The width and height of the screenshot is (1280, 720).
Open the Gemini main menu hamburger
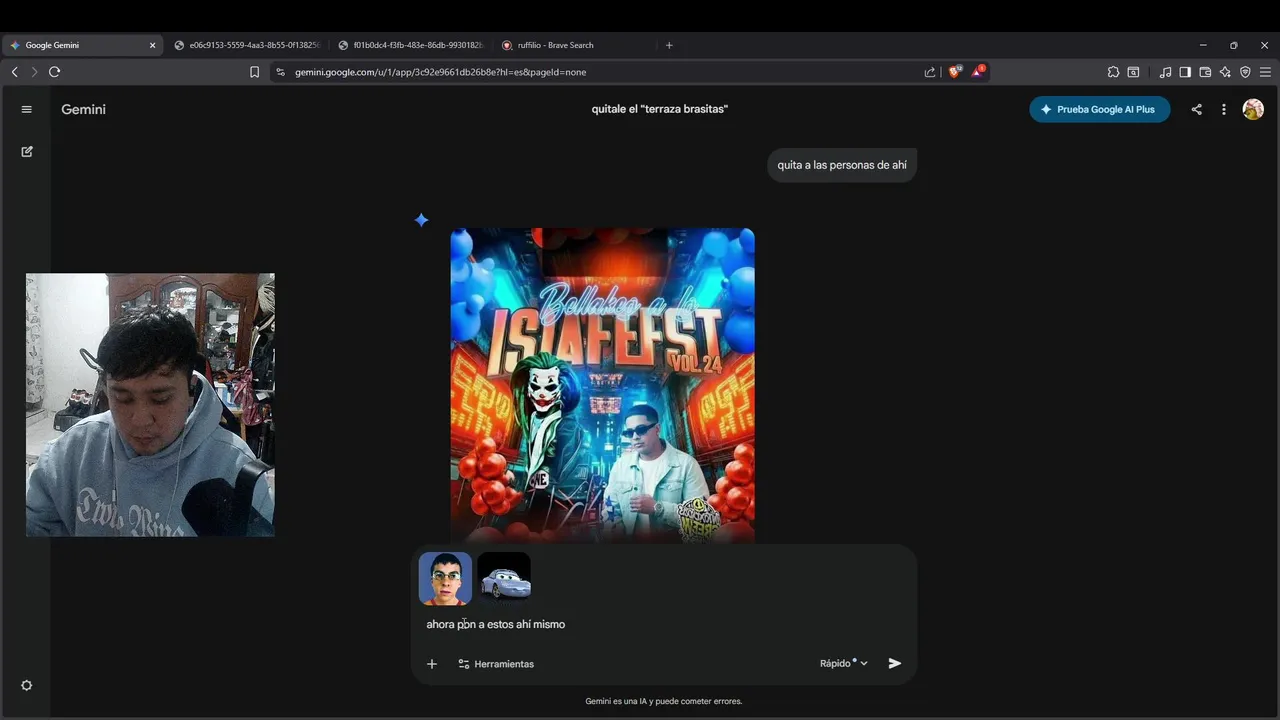click(x=27, y=110)
